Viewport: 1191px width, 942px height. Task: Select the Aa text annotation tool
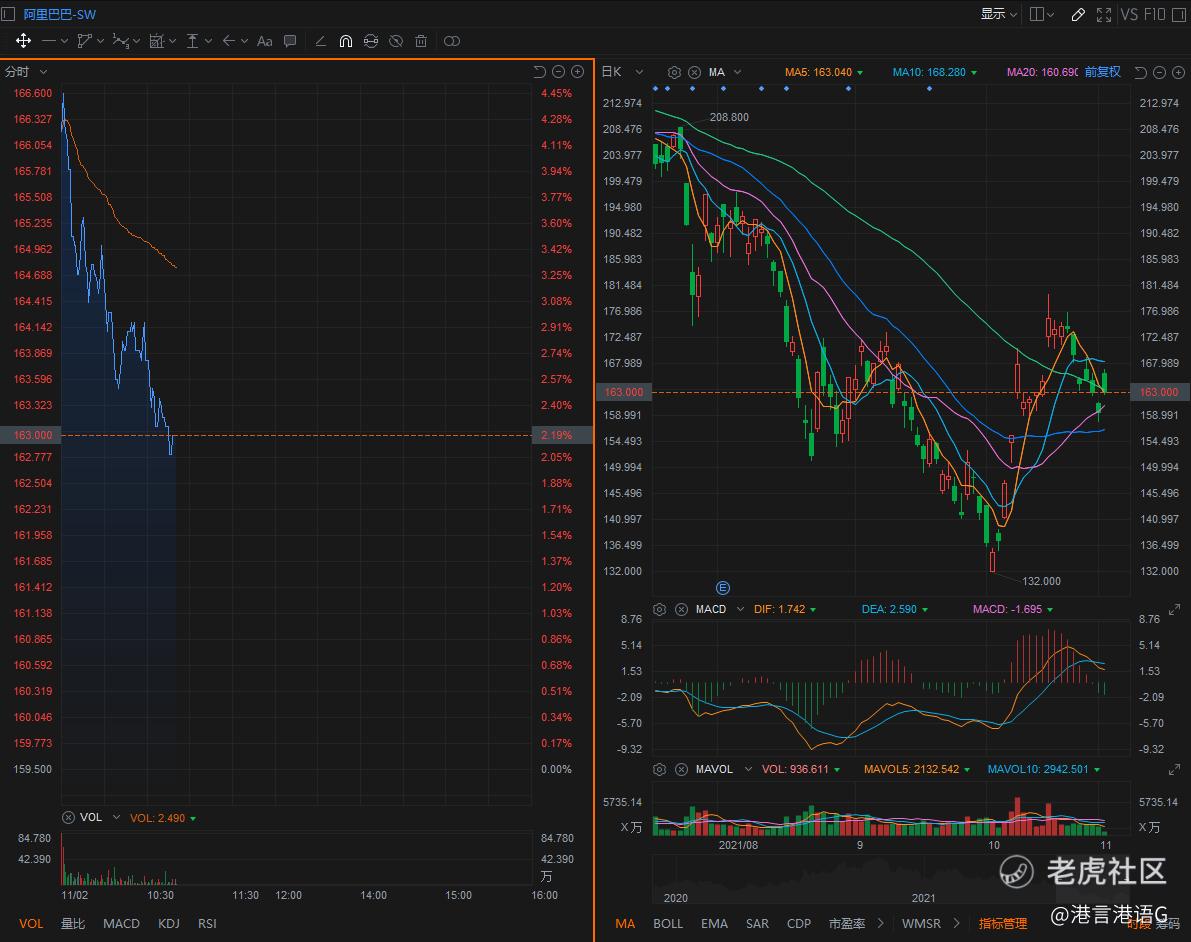[264, 41]
